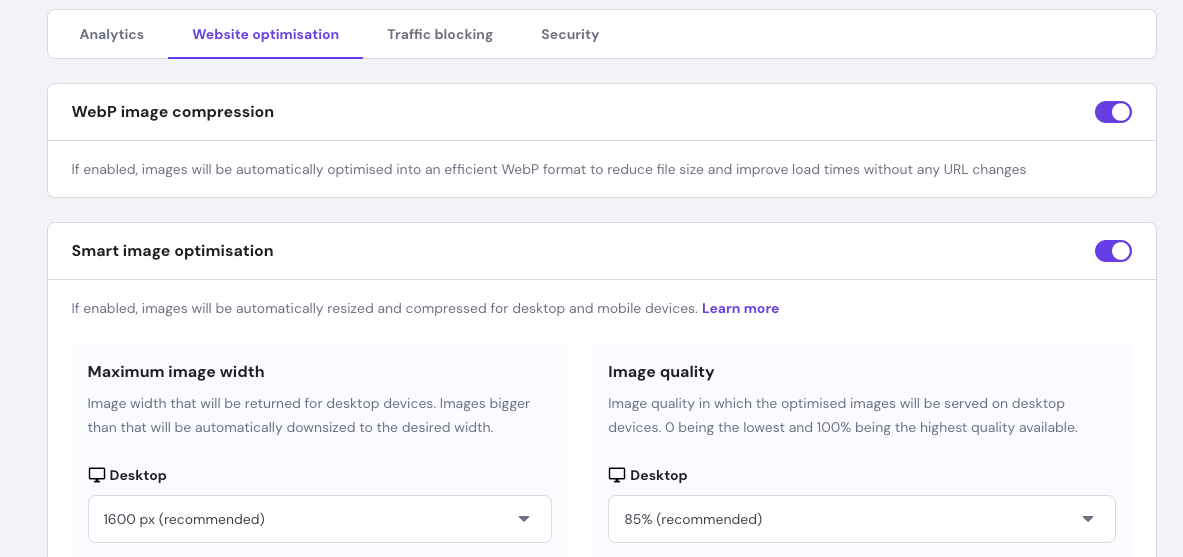Click the WebP image compression heading
This screenshot has width=1183, height=557.
click(x=173, y=112)
